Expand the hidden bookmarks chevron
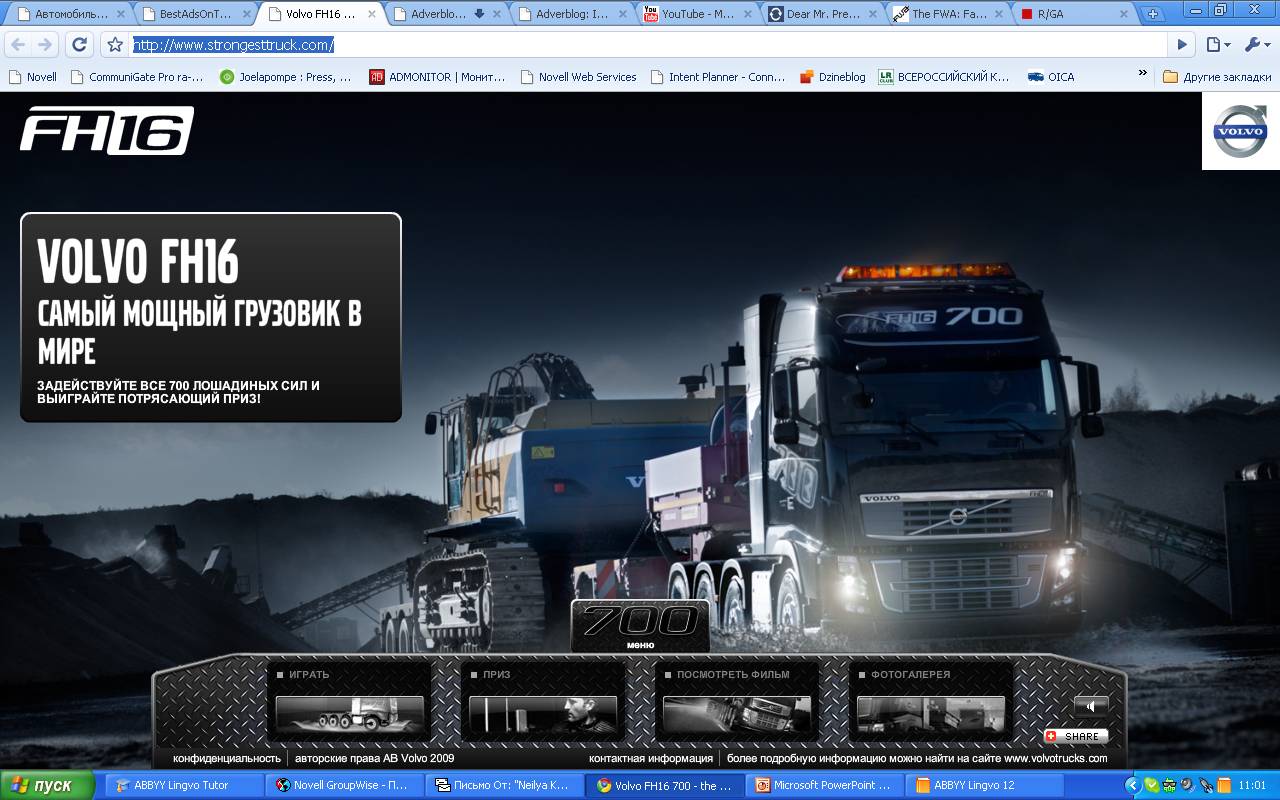1280x800 pixels. tap(1143, 74)
